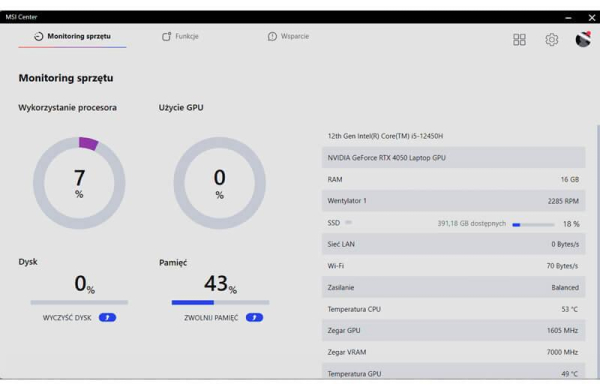Open settings via the gear icon
Viewport: 600px width, 390px height.
pos(551,39)
